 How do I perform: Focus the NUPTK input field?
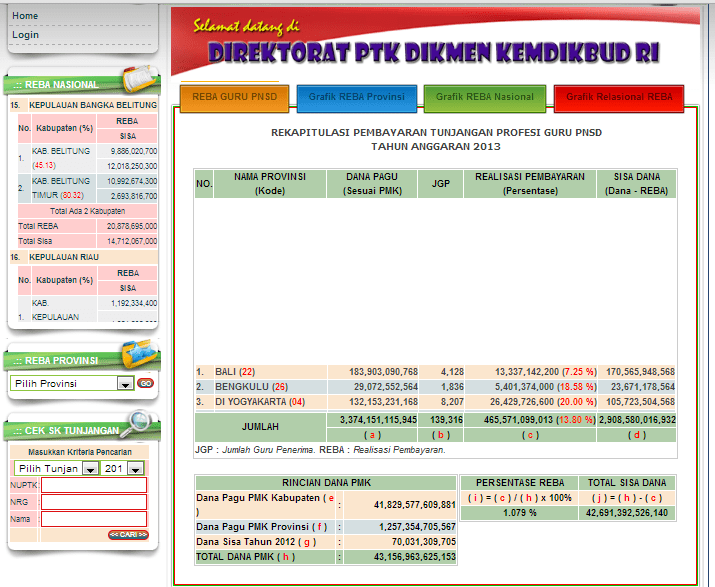(x=94, y=485)
